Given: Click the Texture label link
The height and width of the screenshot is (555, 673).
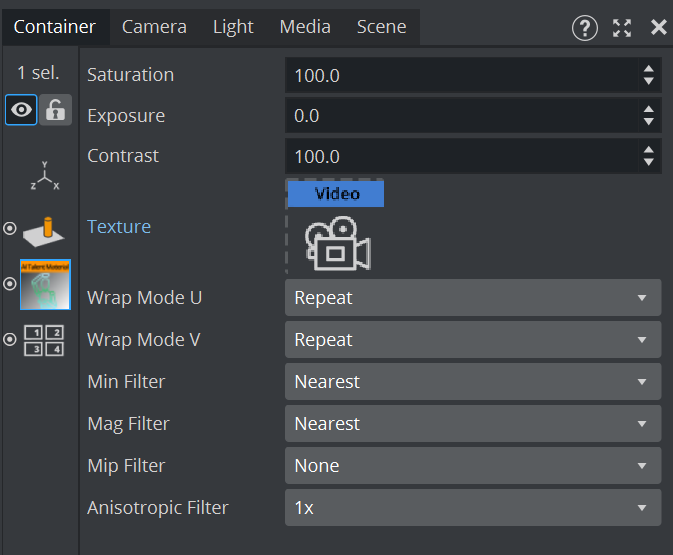Looking at the screenshot, I should (119, 227).
